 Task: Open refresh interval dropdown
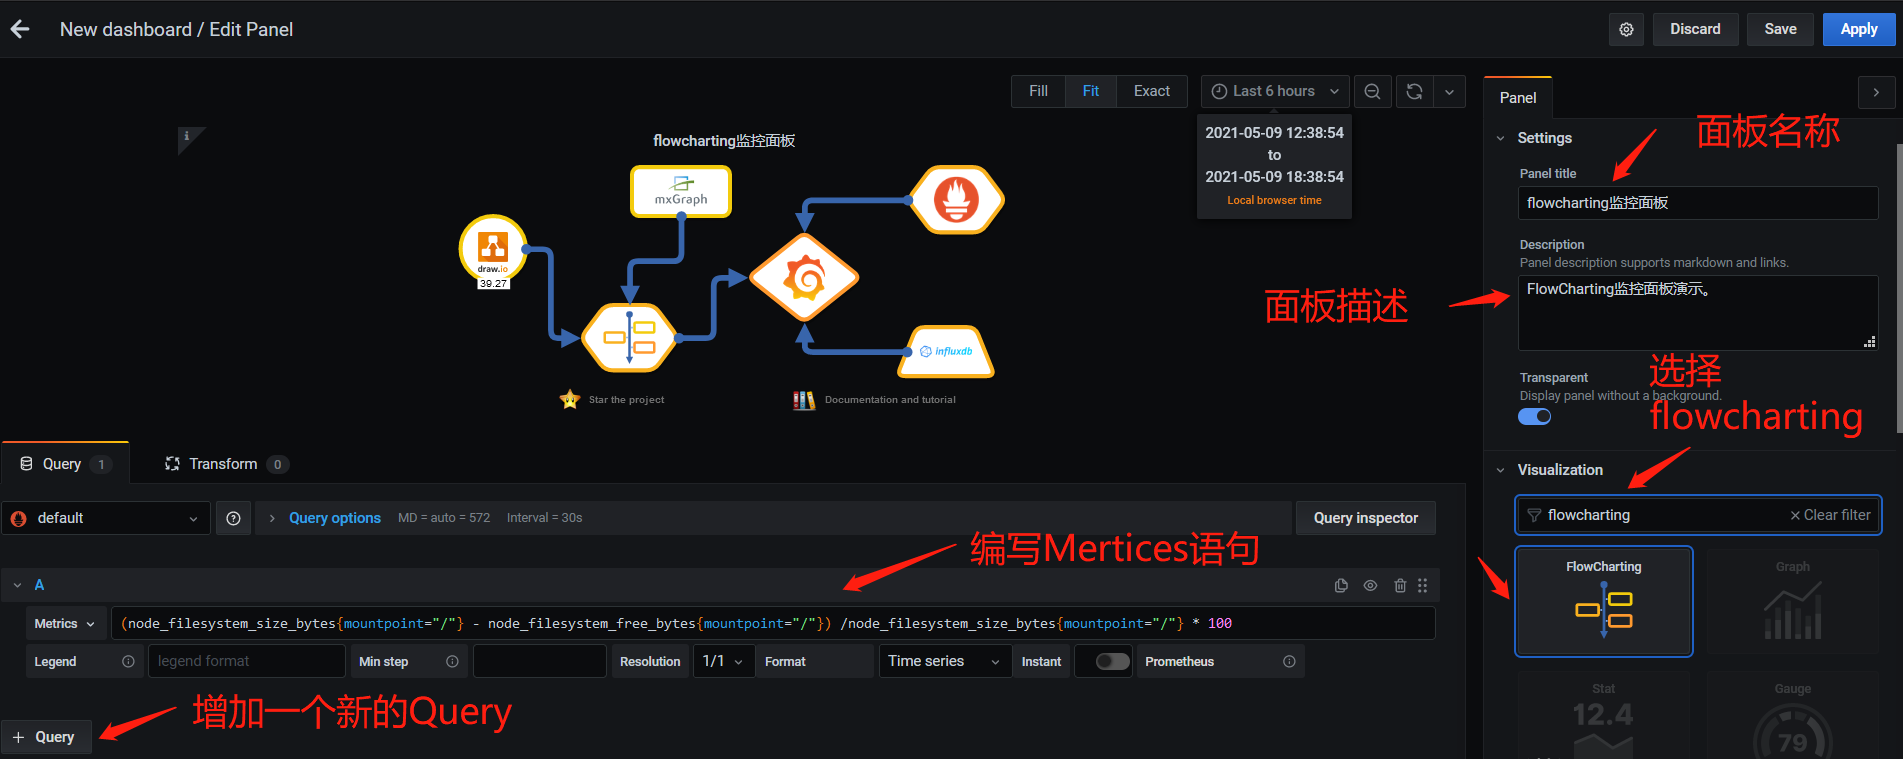[x=1449, y=91]
